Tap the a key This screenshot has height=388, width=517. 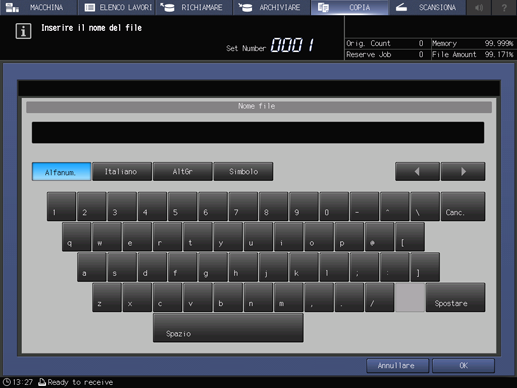coord(92,267)
